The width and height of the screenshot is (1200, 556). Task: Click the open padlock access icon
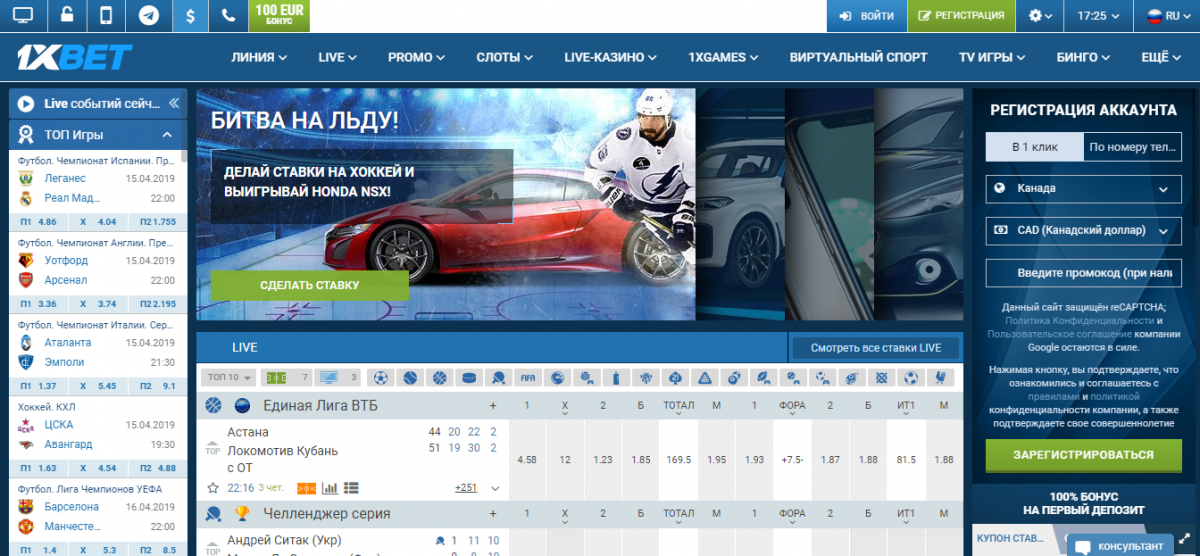(x=65, y=16)
